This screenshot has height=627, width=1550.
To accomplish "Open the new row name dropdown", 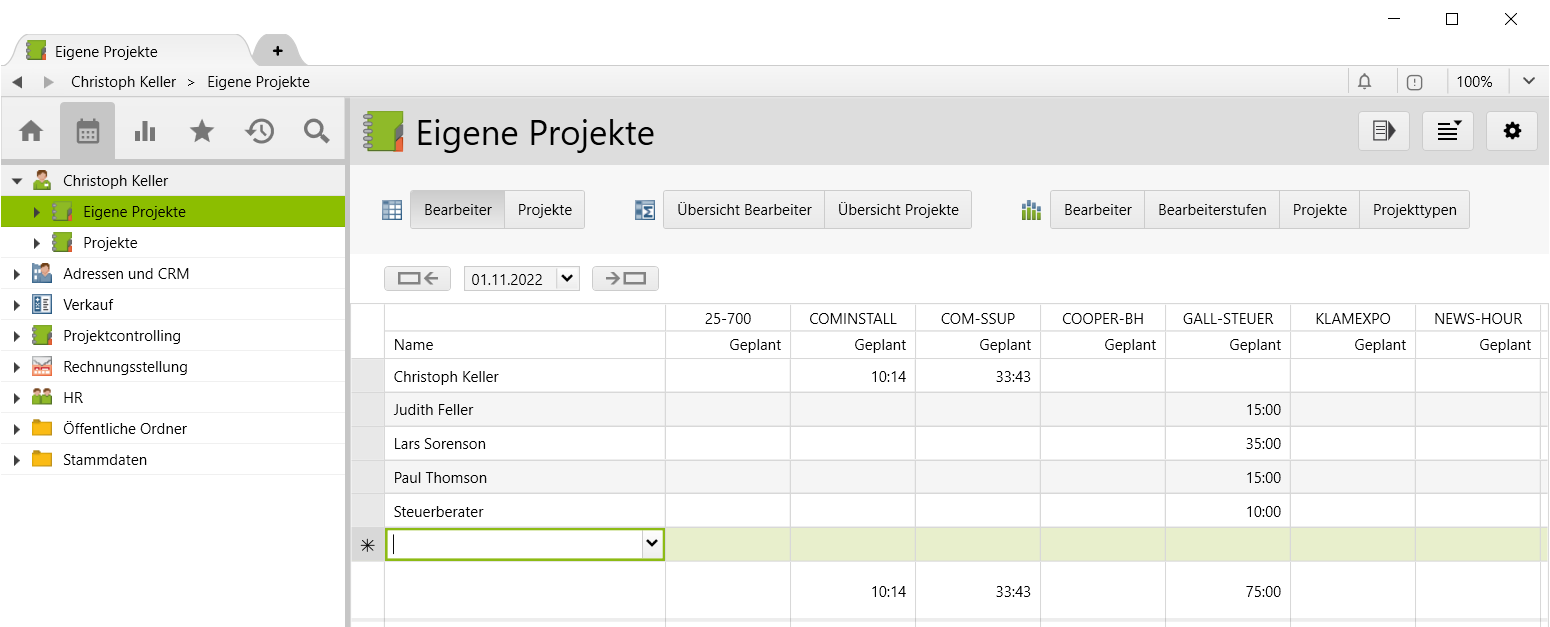I will coord(652,544).
